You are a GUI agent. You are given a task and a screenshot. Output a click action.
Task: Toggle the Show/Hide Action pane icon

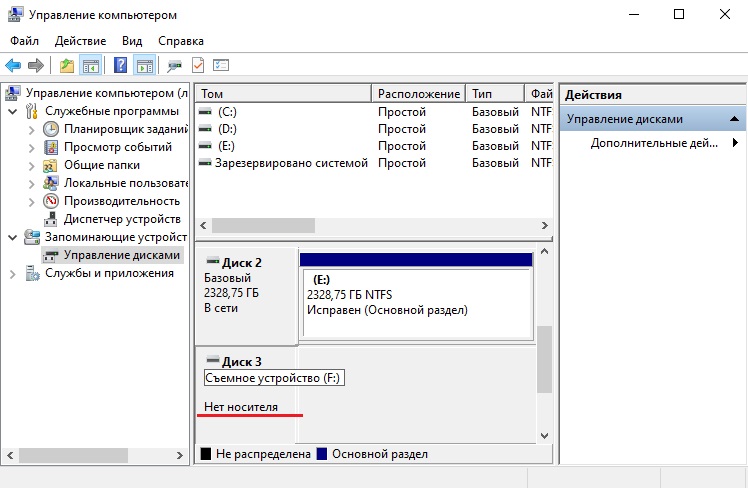(x=145, y=65)
